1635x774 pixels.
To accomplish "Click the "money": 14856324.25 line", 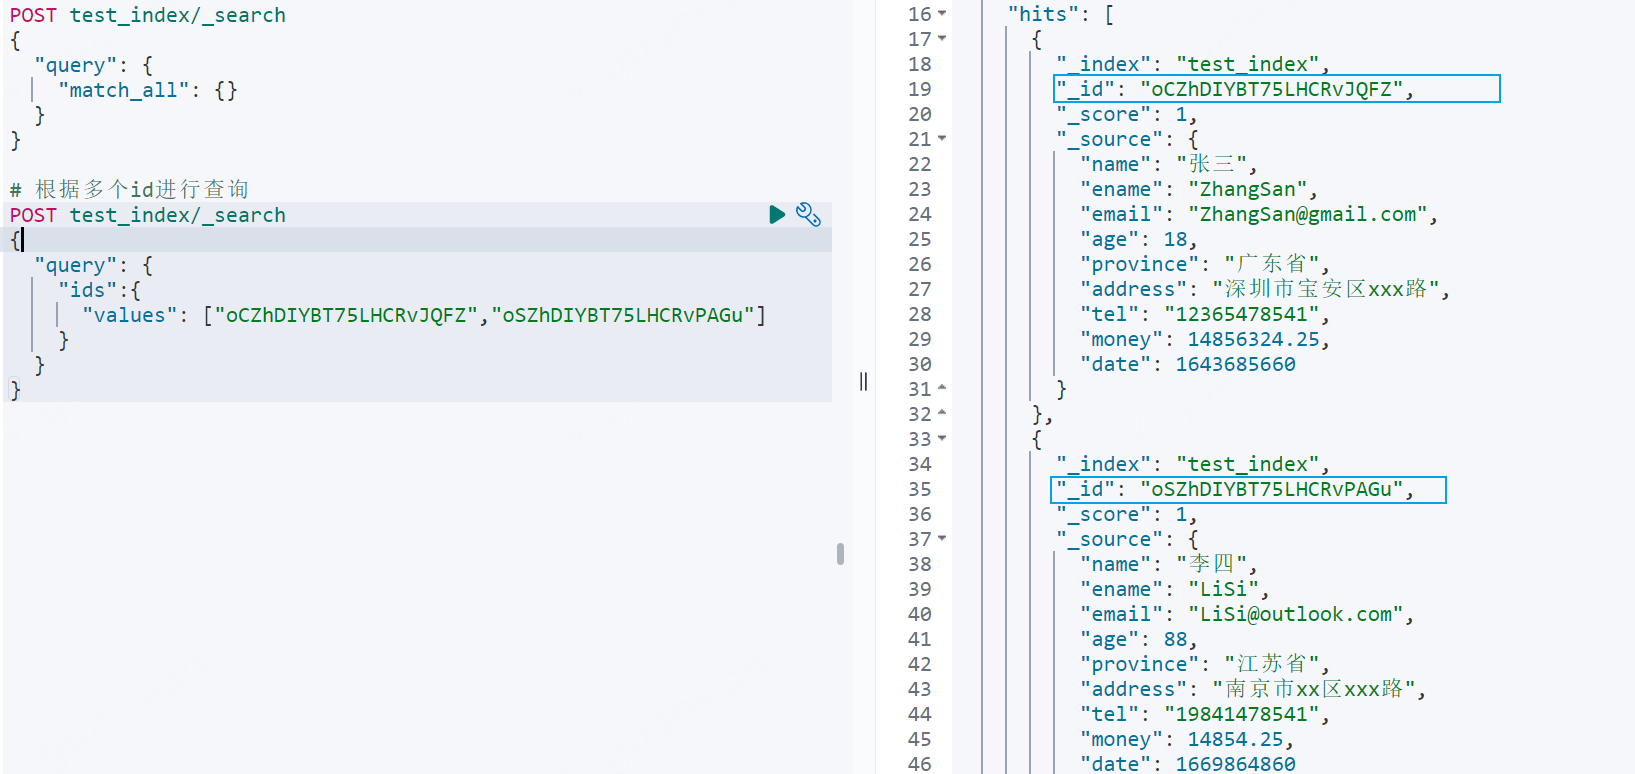I will [x=1205, y=339].
